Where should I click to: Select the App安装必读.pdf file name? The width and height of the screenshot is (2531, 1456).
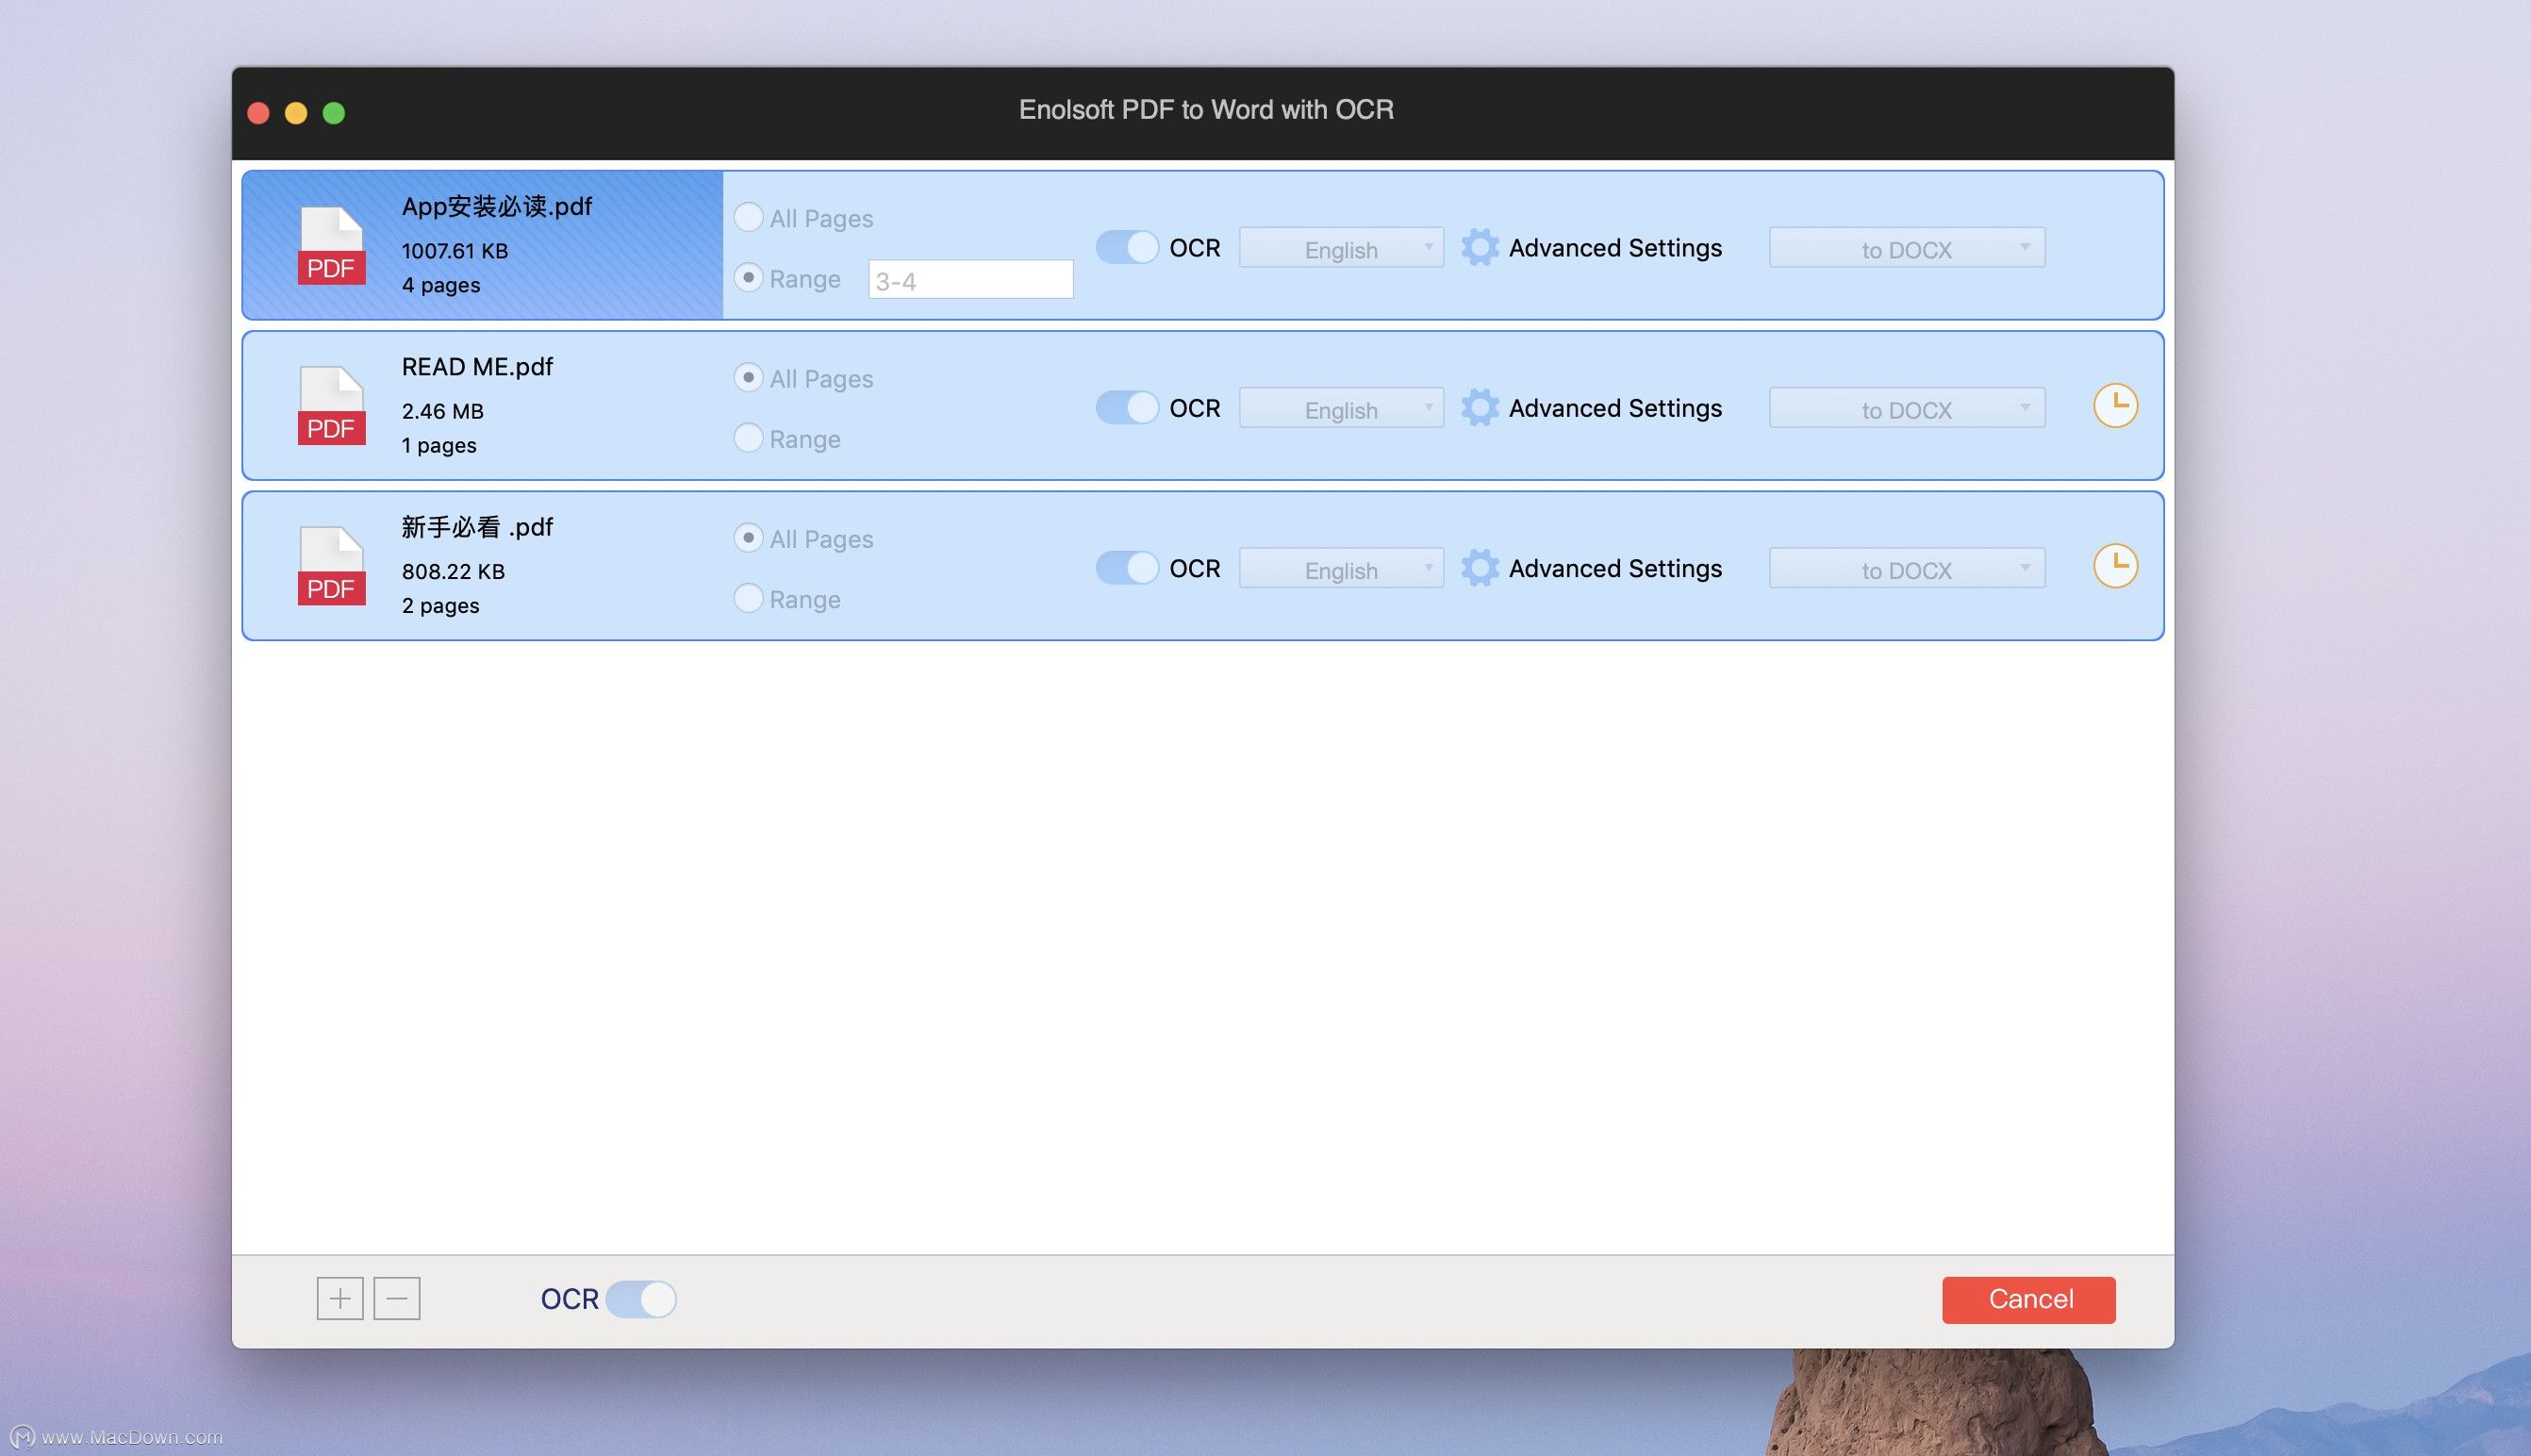pyautogui.click(x=497, y=206)
